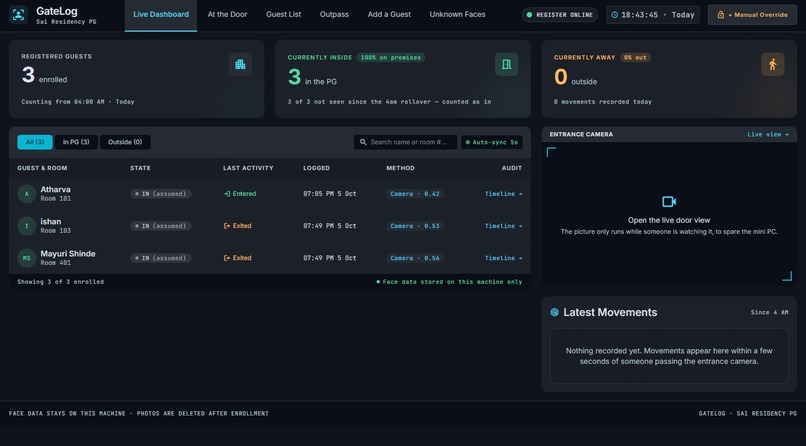Click 0 movements recorded today text
The image size is (806, 446).
(603, 102)
